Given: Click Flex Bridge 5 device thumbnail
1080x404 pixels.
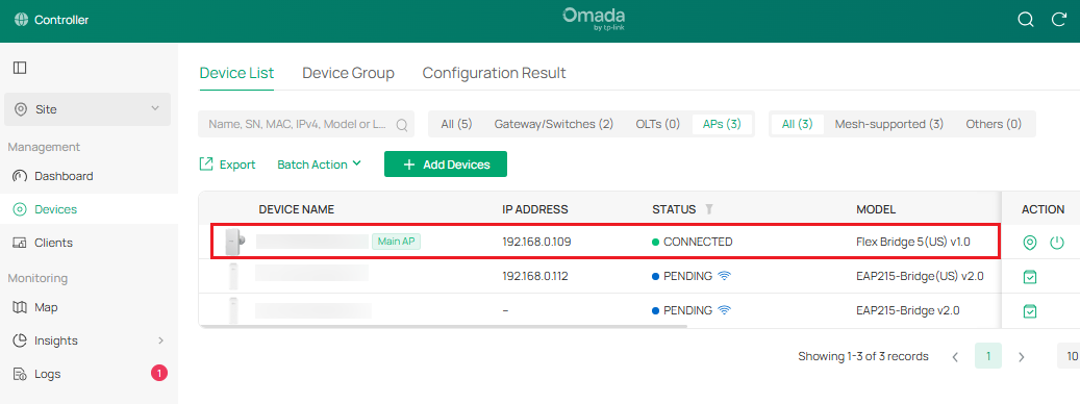Looking at the screenshot, I should point(235,242).
